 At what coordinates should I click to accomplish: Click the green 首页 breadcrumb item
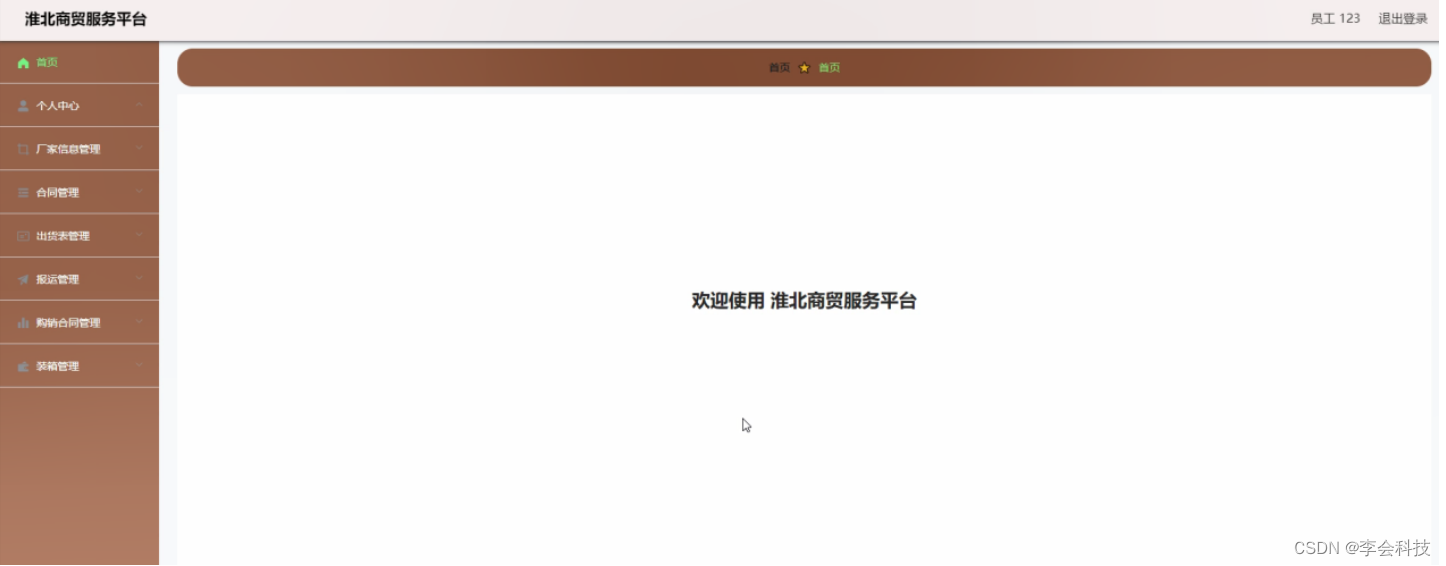point(829,68)
